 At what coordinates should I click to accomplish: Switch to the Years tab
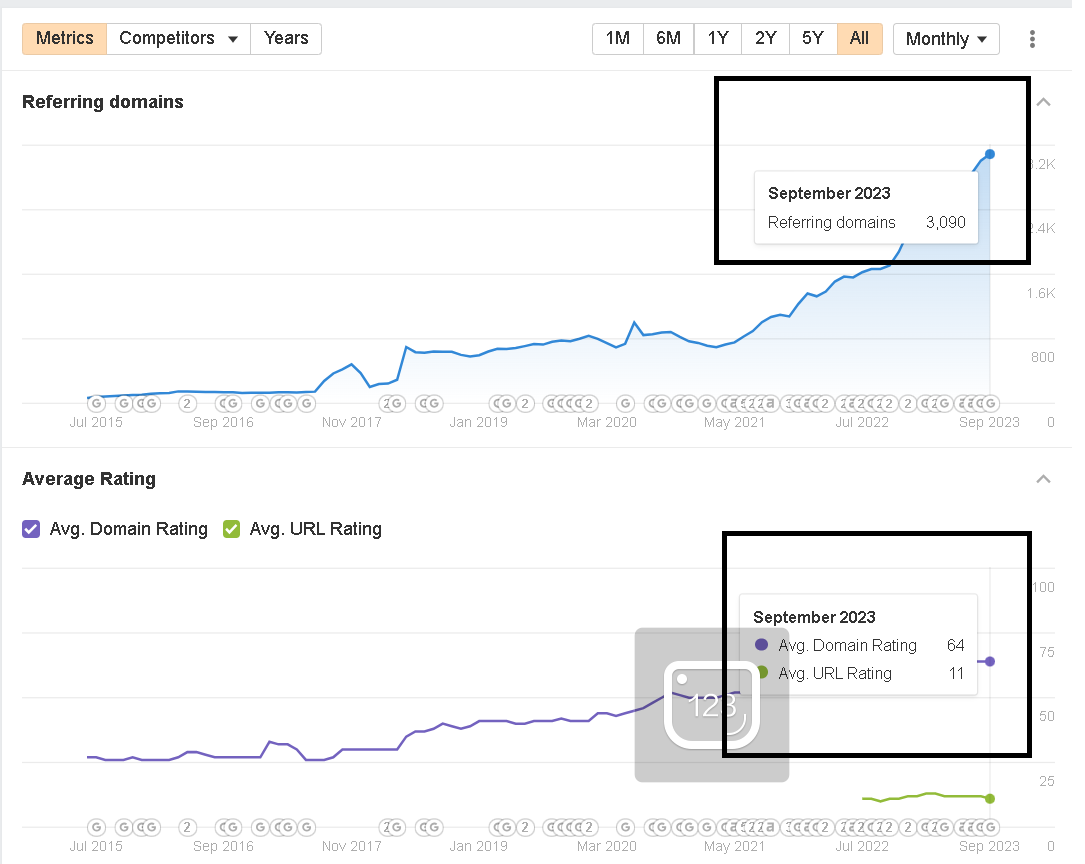[286, 38]
